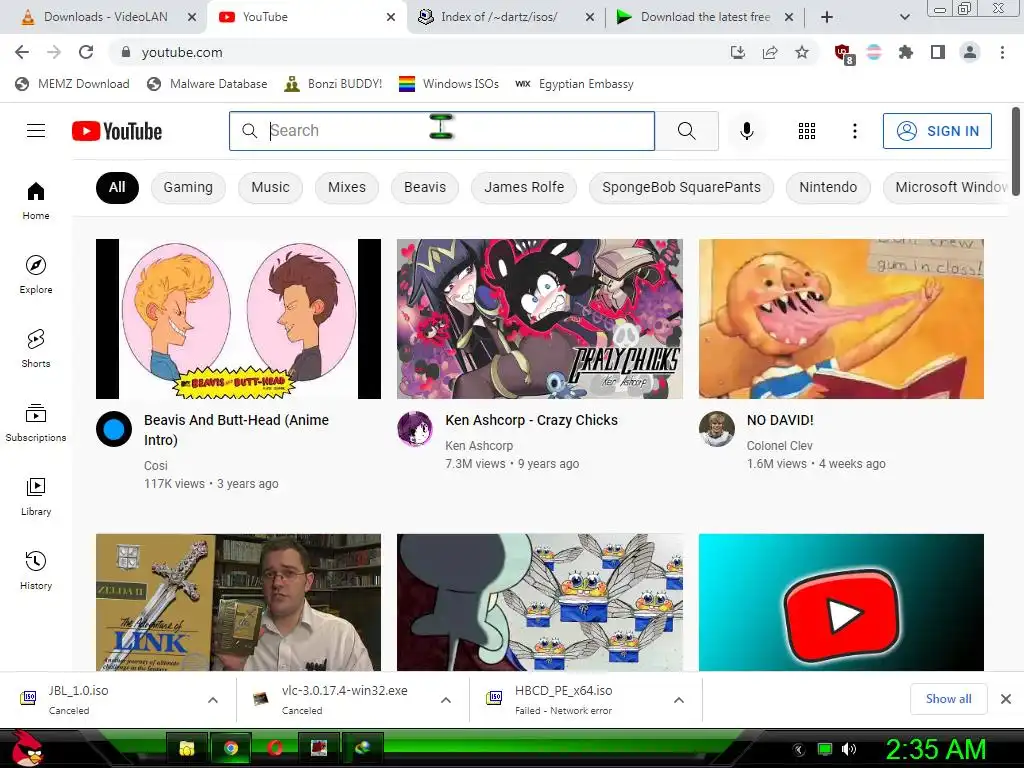Open Zelda II Link video thumbnail
The width and height of the screenshot is (1024, 768).
(x=238, y=602)
